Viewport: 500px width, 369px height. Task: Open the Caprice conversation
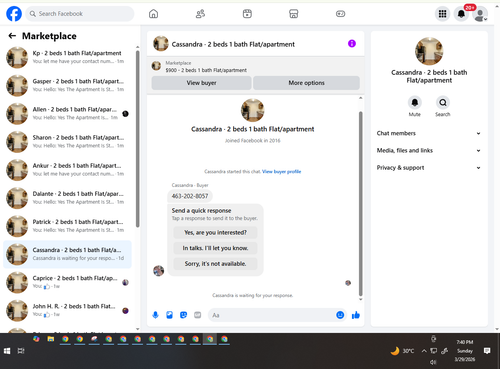coord(67,282)
